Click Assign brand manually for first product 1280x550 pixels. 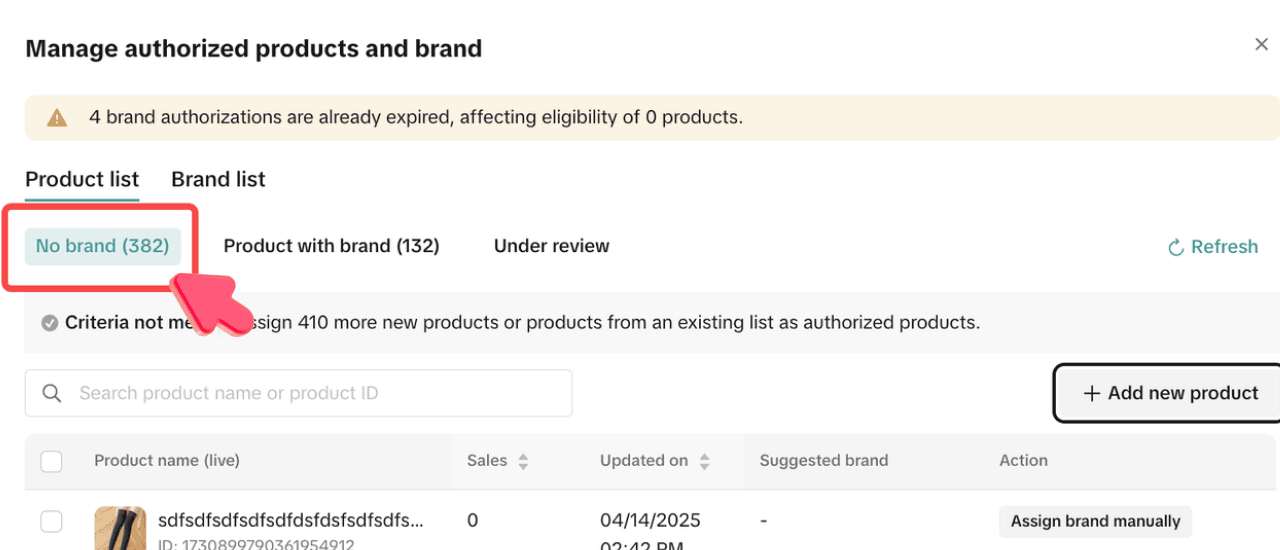1095,521
